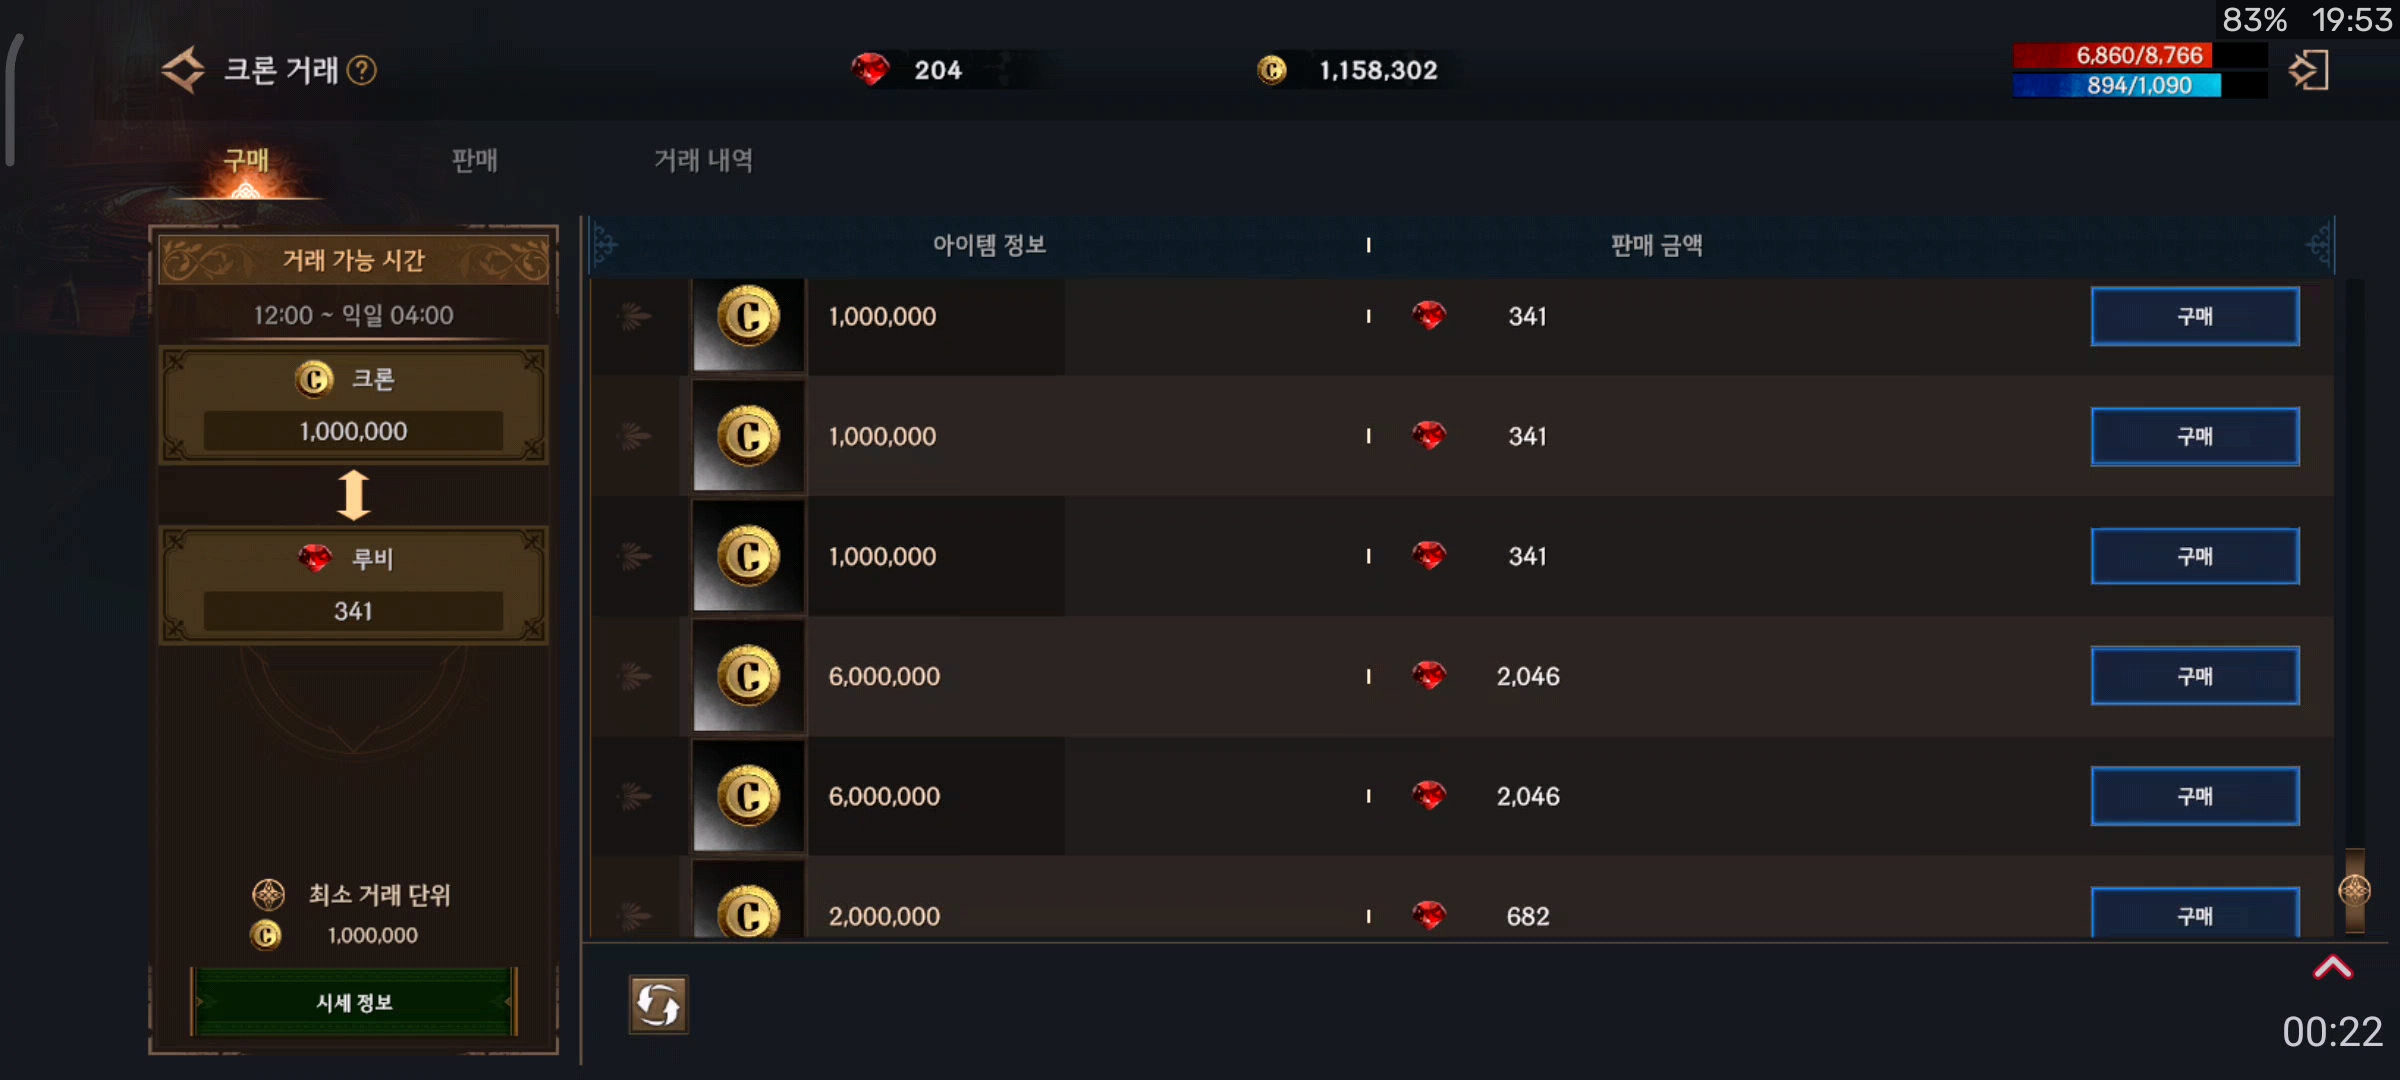Click the exit door icon
The width and height of the screenshot is (2400, 1080).
[x=2309, y=70]
